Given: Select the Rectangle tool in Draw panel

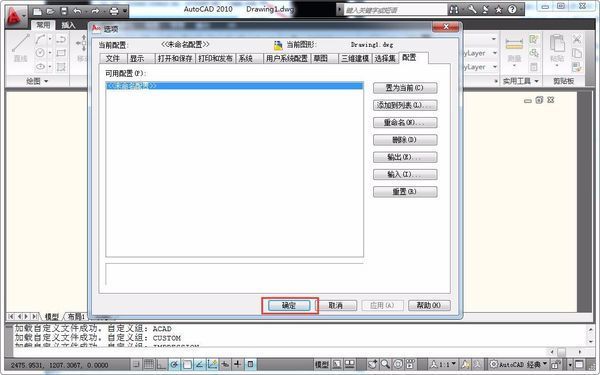Looking at the screenshot, I should 61,53.
